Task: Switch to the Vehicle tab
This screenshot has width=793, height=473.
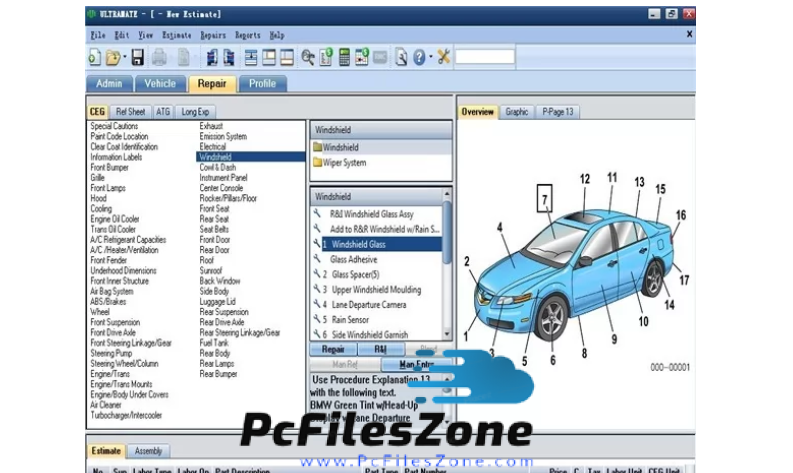Action: (160, 83)
